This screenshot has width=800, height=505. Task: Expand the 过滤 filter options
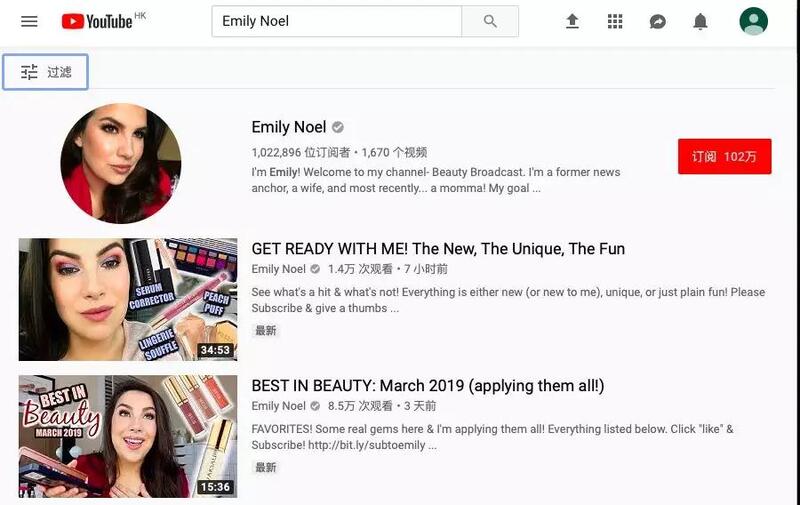click(x=46, y=72)
